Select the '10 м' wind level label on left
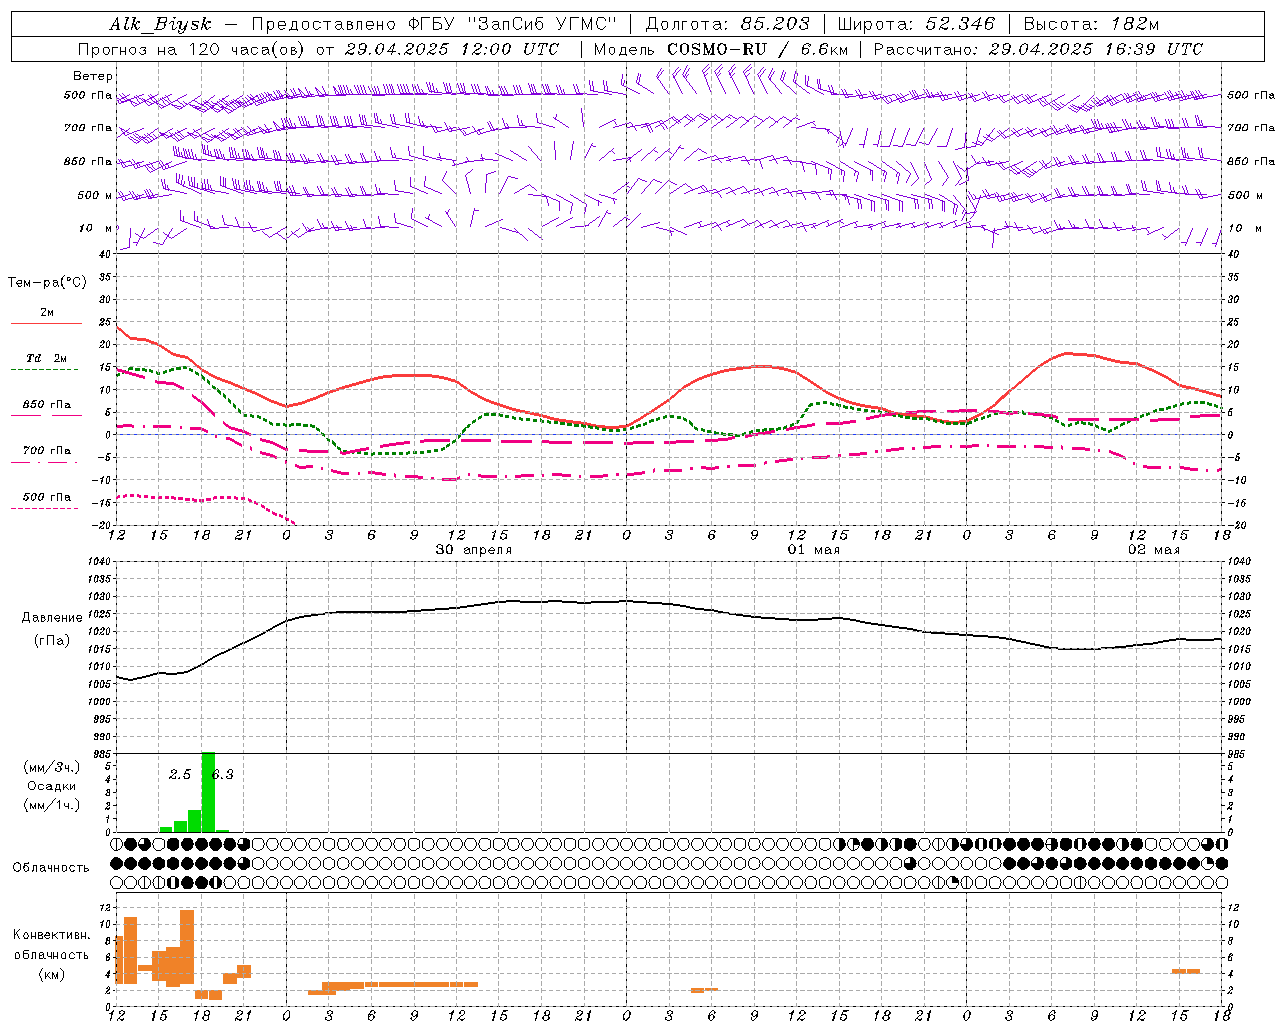Viewport: 1280px width, 1024px height. (96, 228)
